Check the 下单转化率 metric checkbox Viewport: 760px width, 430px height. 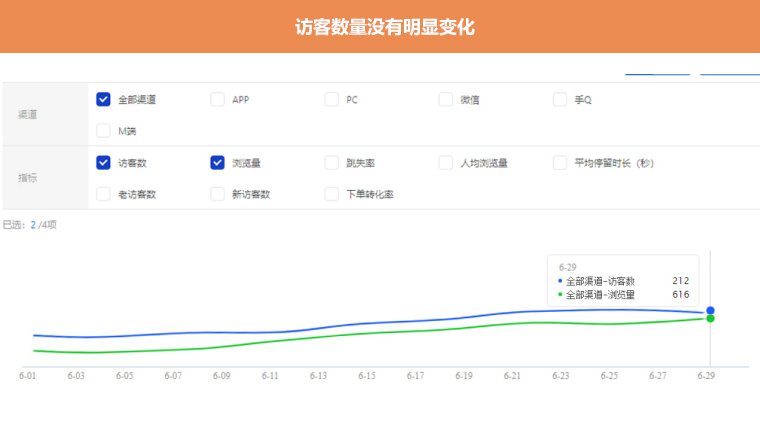point(331,194)
